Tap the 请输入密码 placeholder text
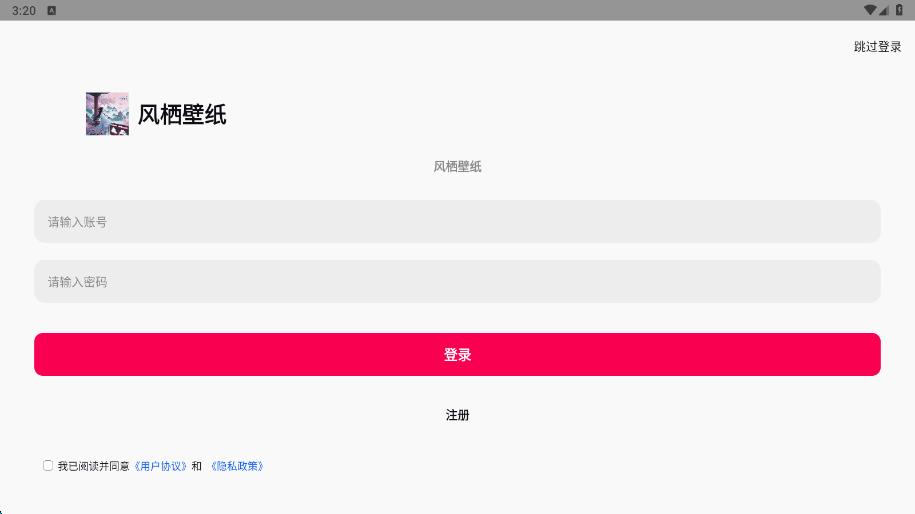The height and width of the screenshot is (514, 915). point(77,282)
